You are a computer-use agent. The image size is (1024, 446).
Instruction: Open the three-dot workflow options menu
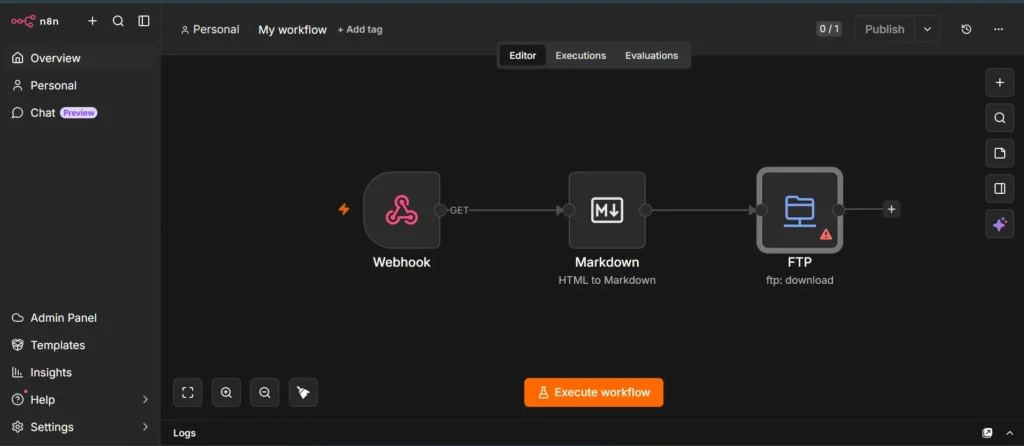tap(998, 29)
